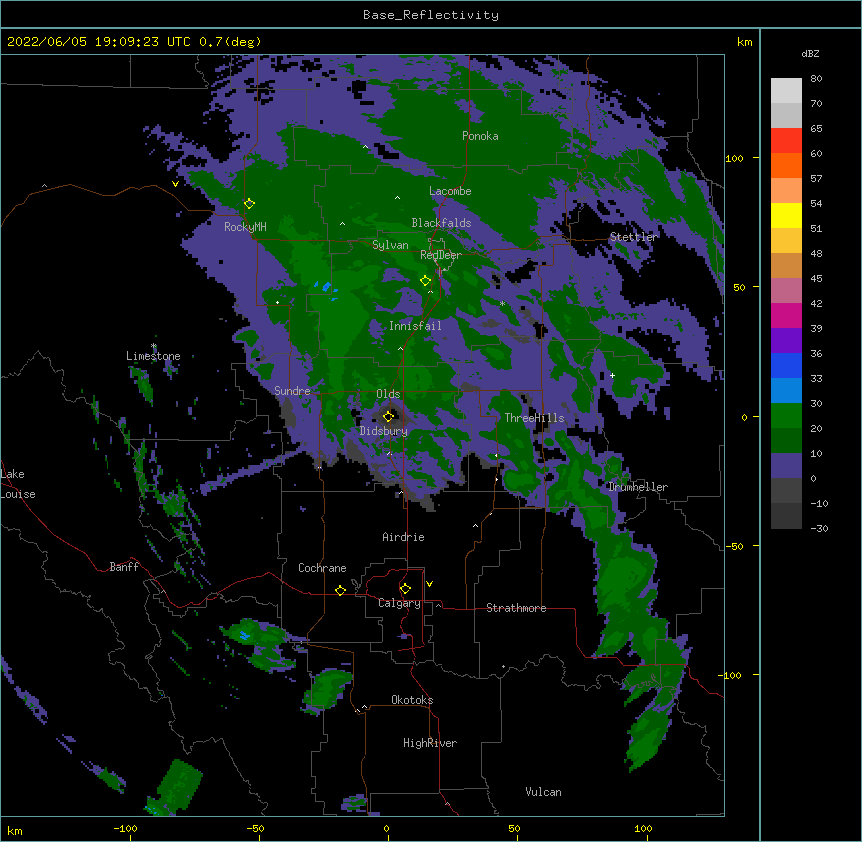862x842 pixels.
Task: Click the Cochrane town label
Action: [x=322, y=568]
